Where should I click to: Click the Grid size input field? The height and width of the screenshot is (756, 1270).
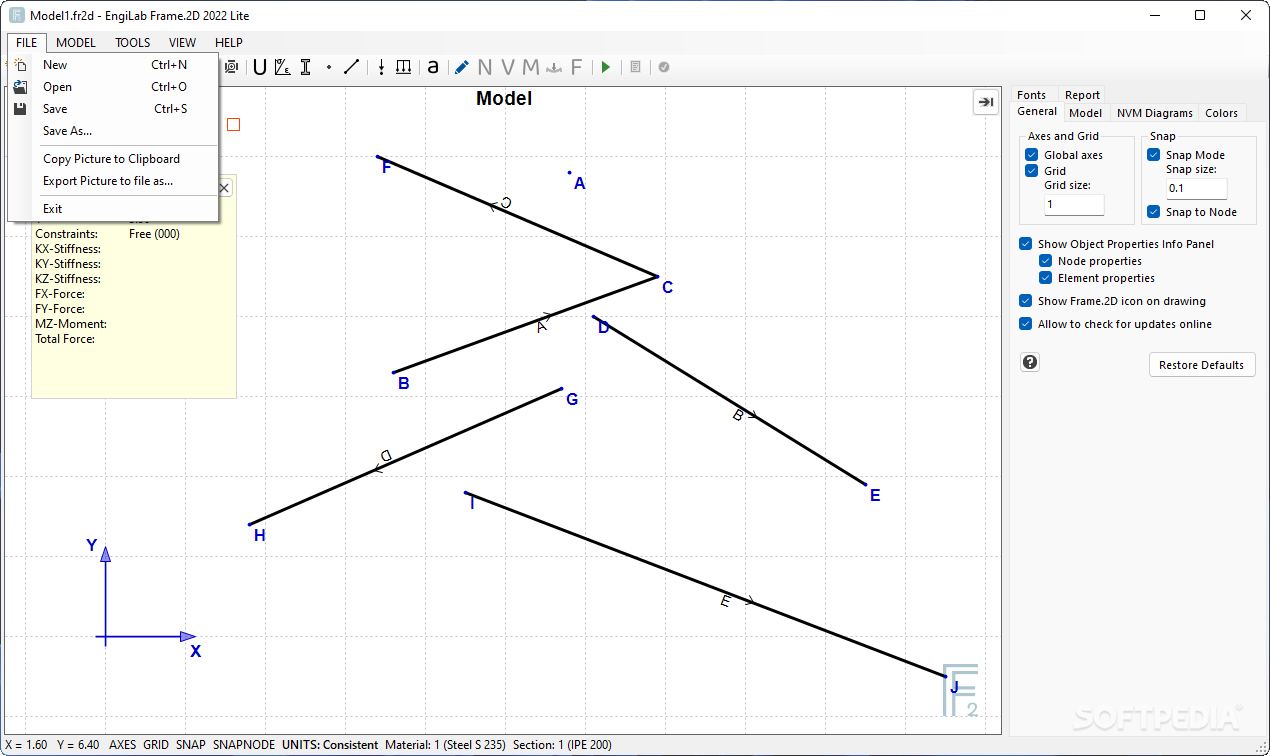click(1074, 204)
